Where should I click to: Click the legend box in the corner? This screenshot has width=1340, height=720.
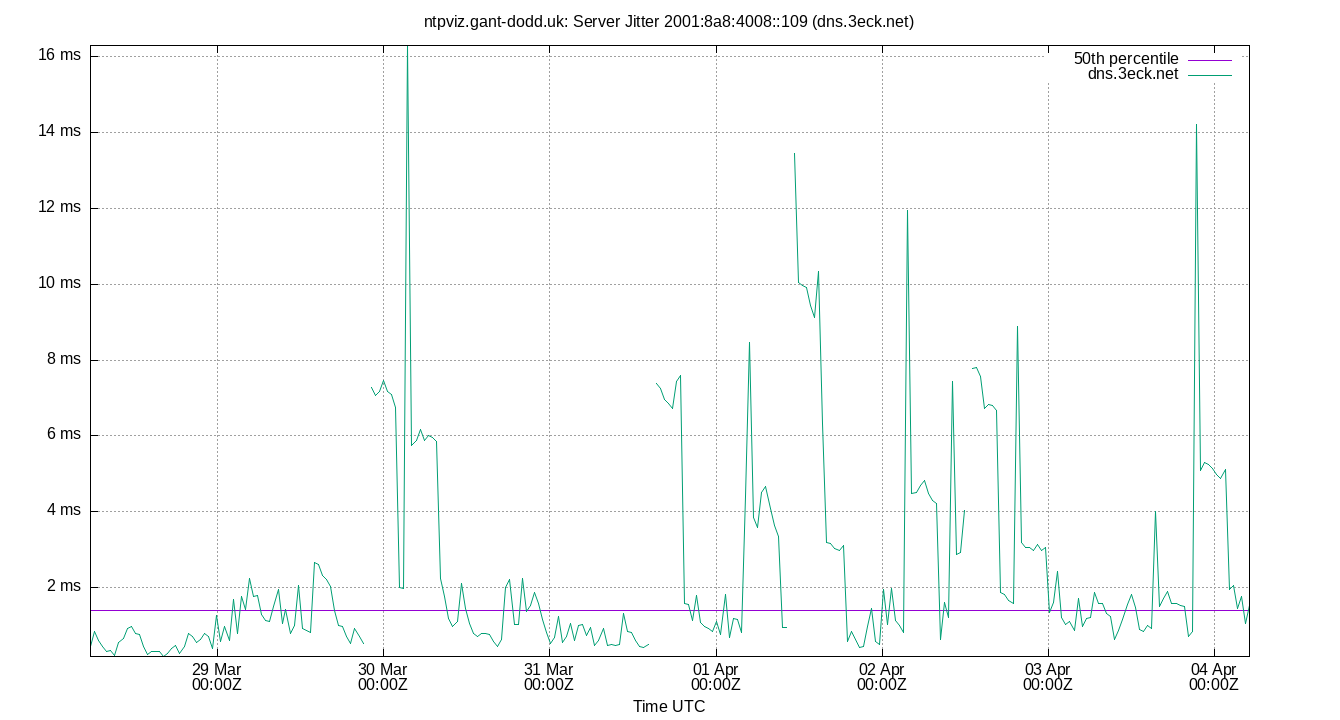(1150, 65)
